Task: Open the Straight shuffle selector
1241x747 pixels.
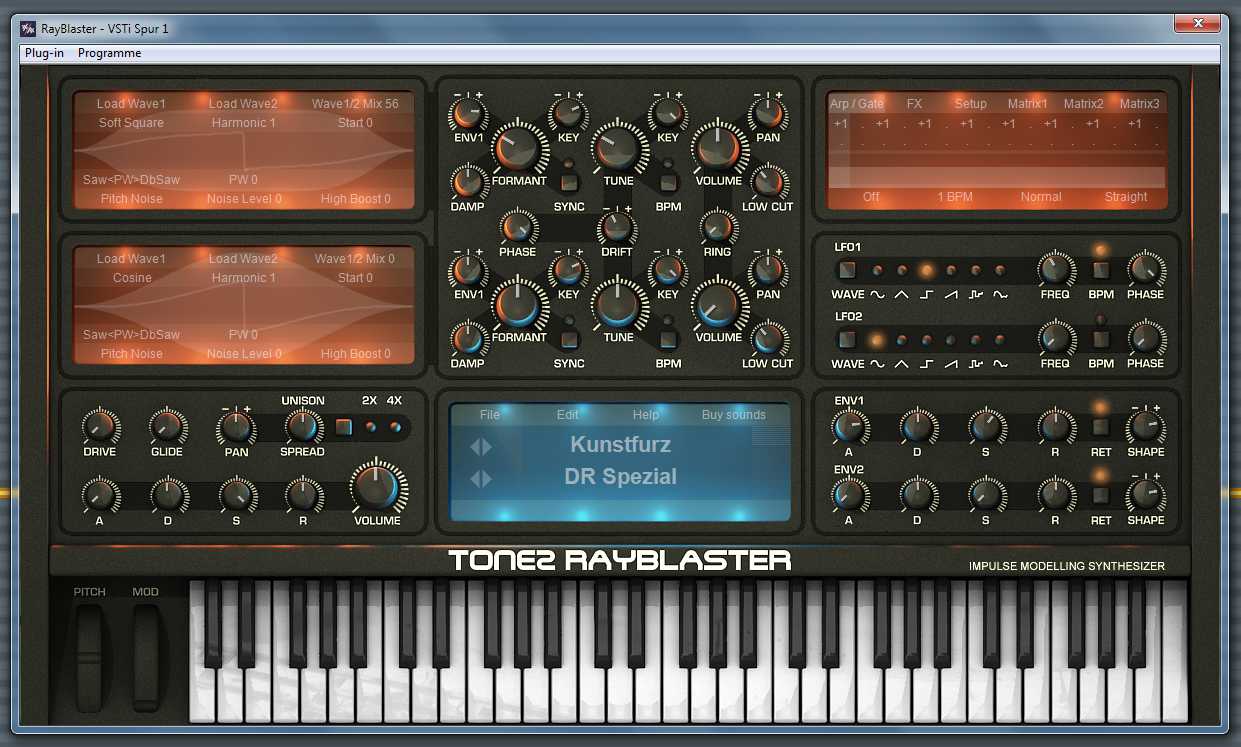Action: pyautogui.click(x=1126, y=197)
